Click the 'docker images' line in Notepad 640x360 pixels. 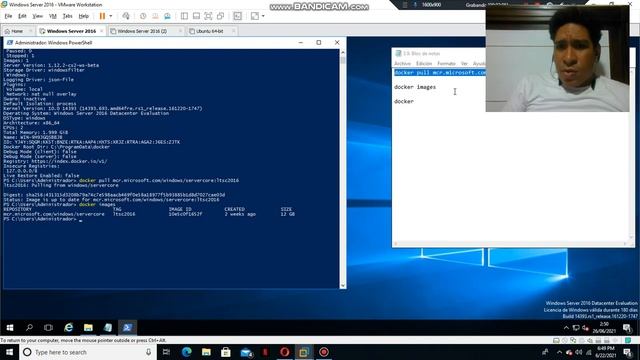(x=415, y=87)
